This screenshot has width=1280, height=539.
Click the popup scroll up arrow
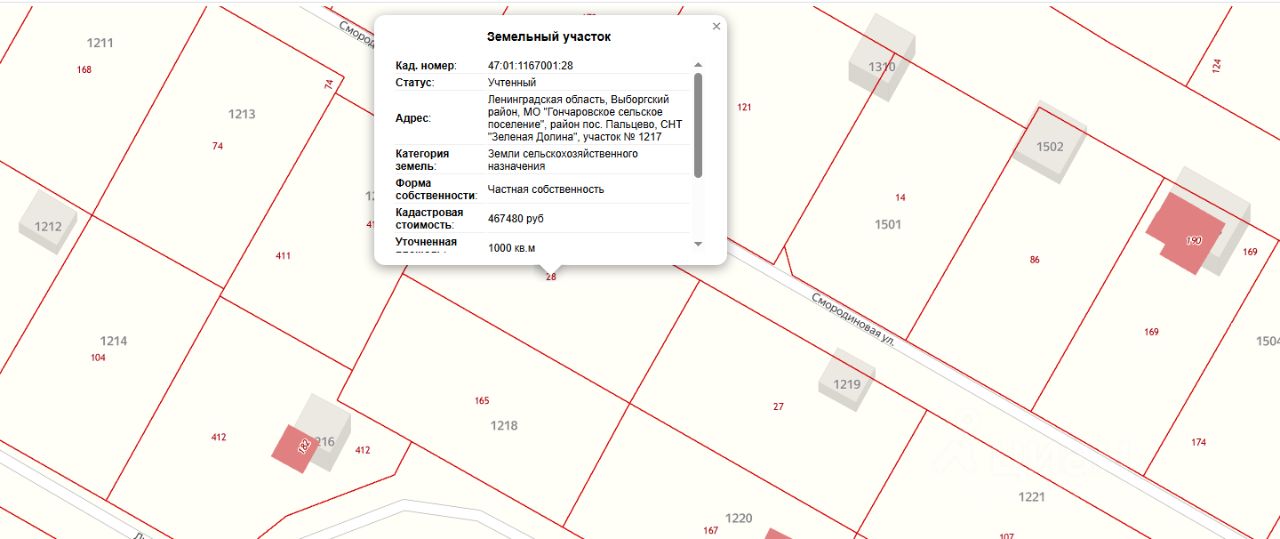(x=697, y=66)
